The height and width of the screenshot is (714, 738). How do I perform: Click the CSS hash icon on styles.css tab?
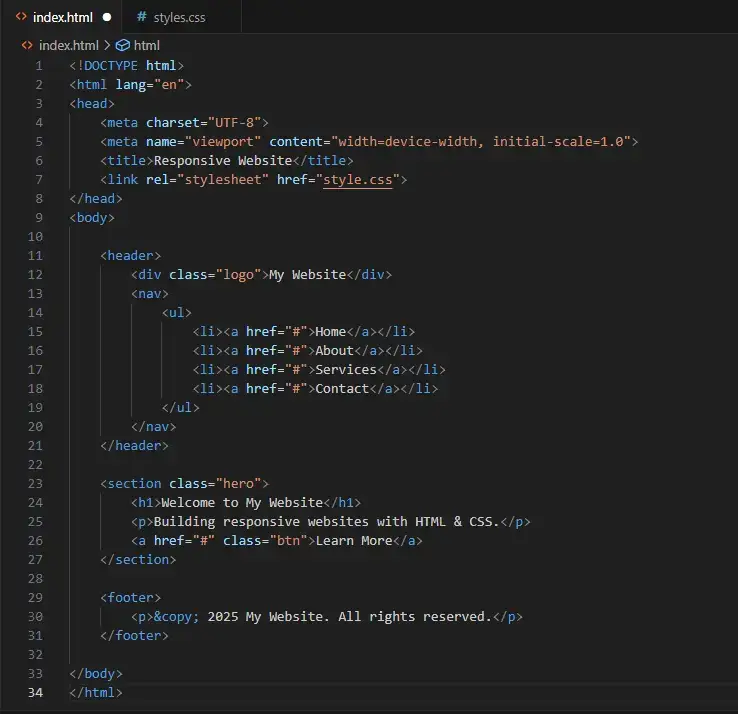point(141,17)
